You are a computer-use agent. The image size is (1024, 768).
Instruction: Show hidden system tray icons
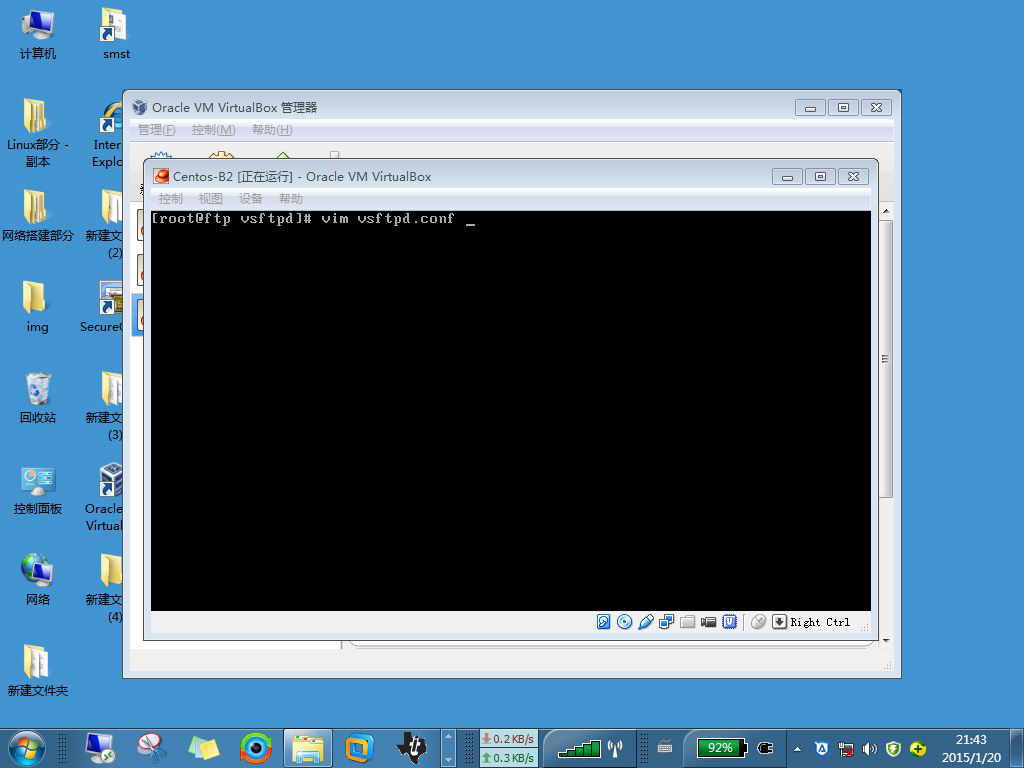pyautogui.click(x=797, y=749)
